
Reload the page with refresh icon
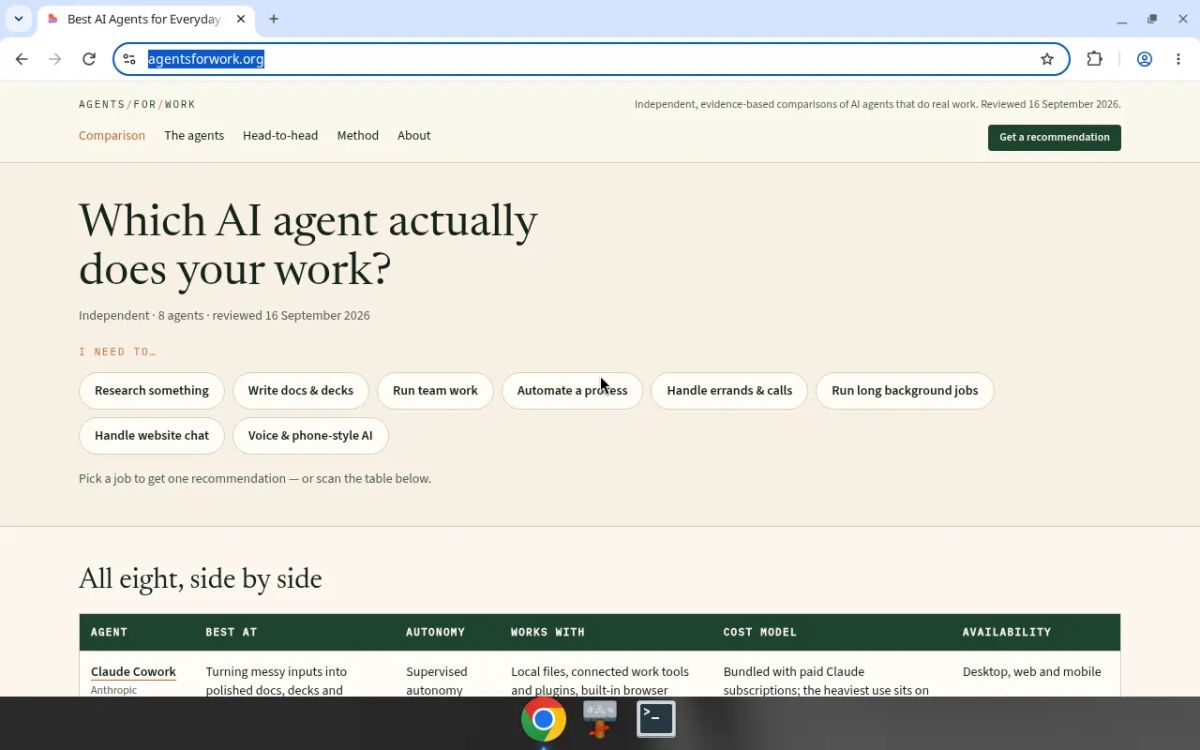(x=89, y=59)
